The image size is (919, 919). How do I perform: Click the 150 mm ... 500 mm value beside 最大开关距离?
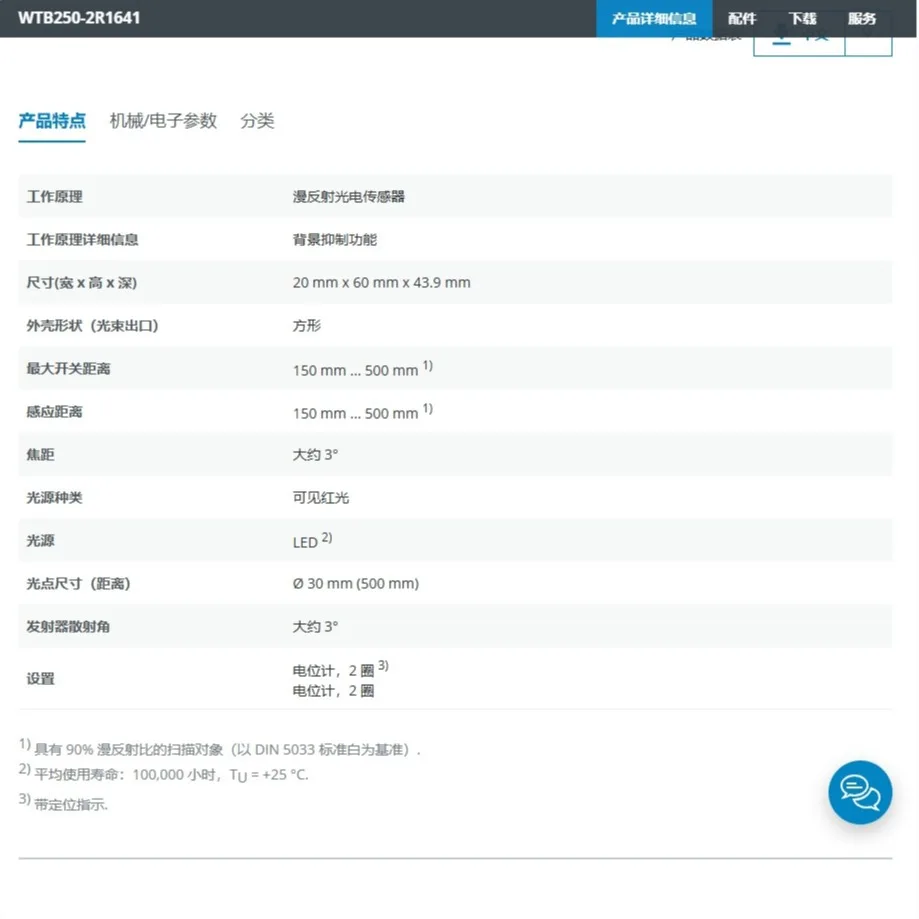363,369
